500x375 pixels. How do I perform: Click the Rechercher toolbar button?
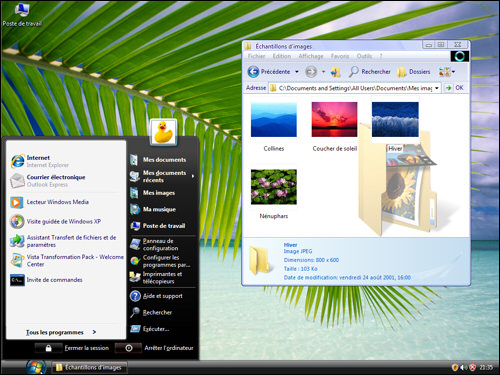tap(369, 72)
